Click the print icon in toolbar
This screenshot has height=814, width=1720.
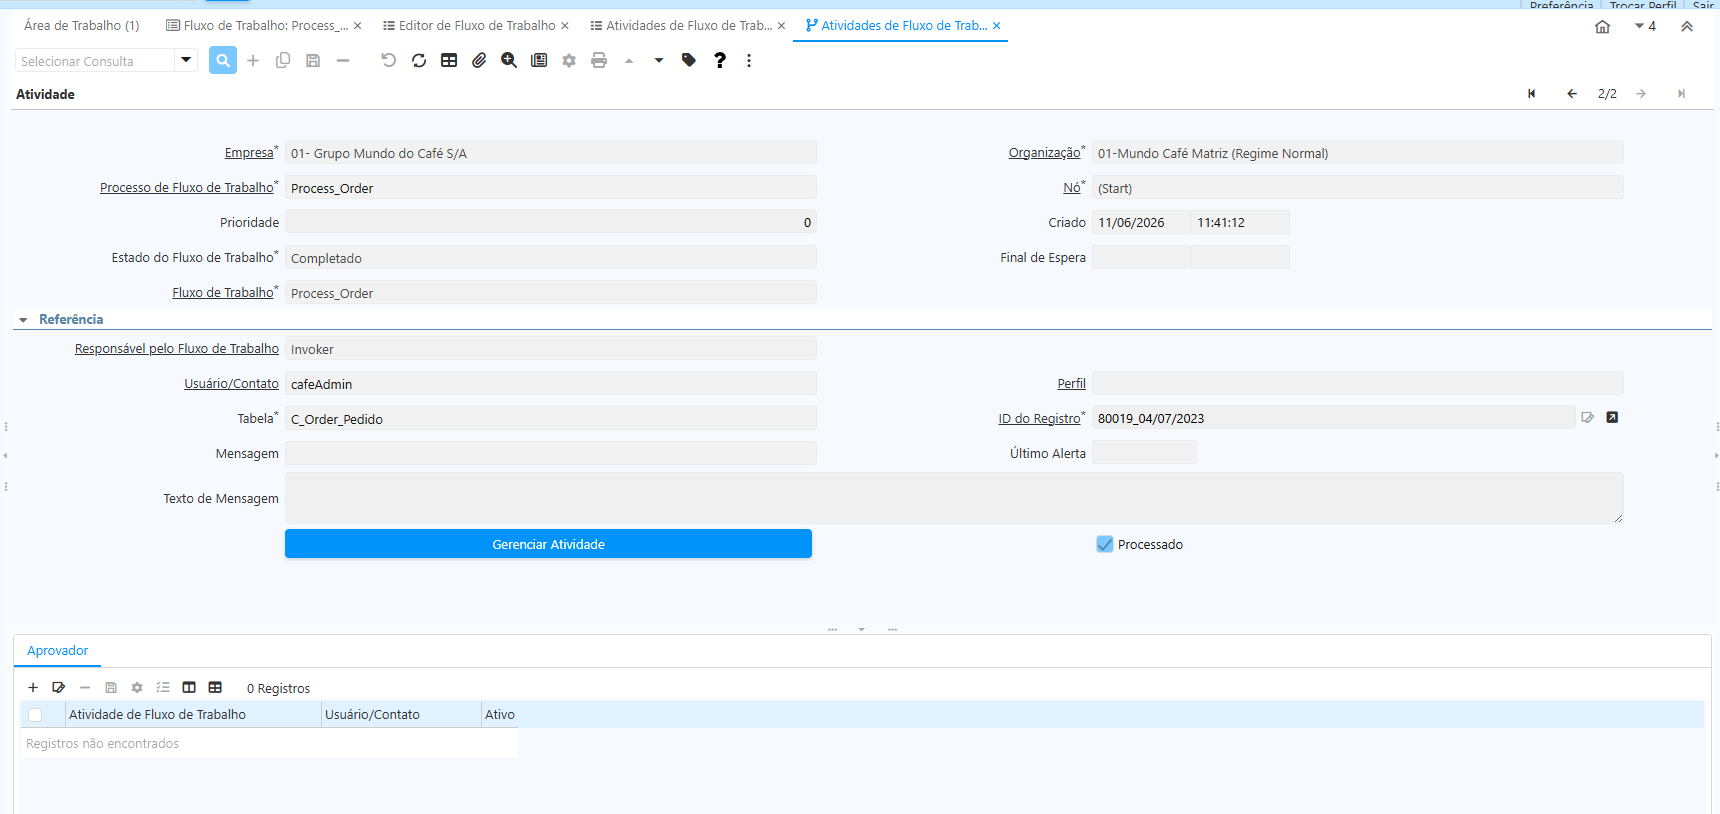click(599, 61)
